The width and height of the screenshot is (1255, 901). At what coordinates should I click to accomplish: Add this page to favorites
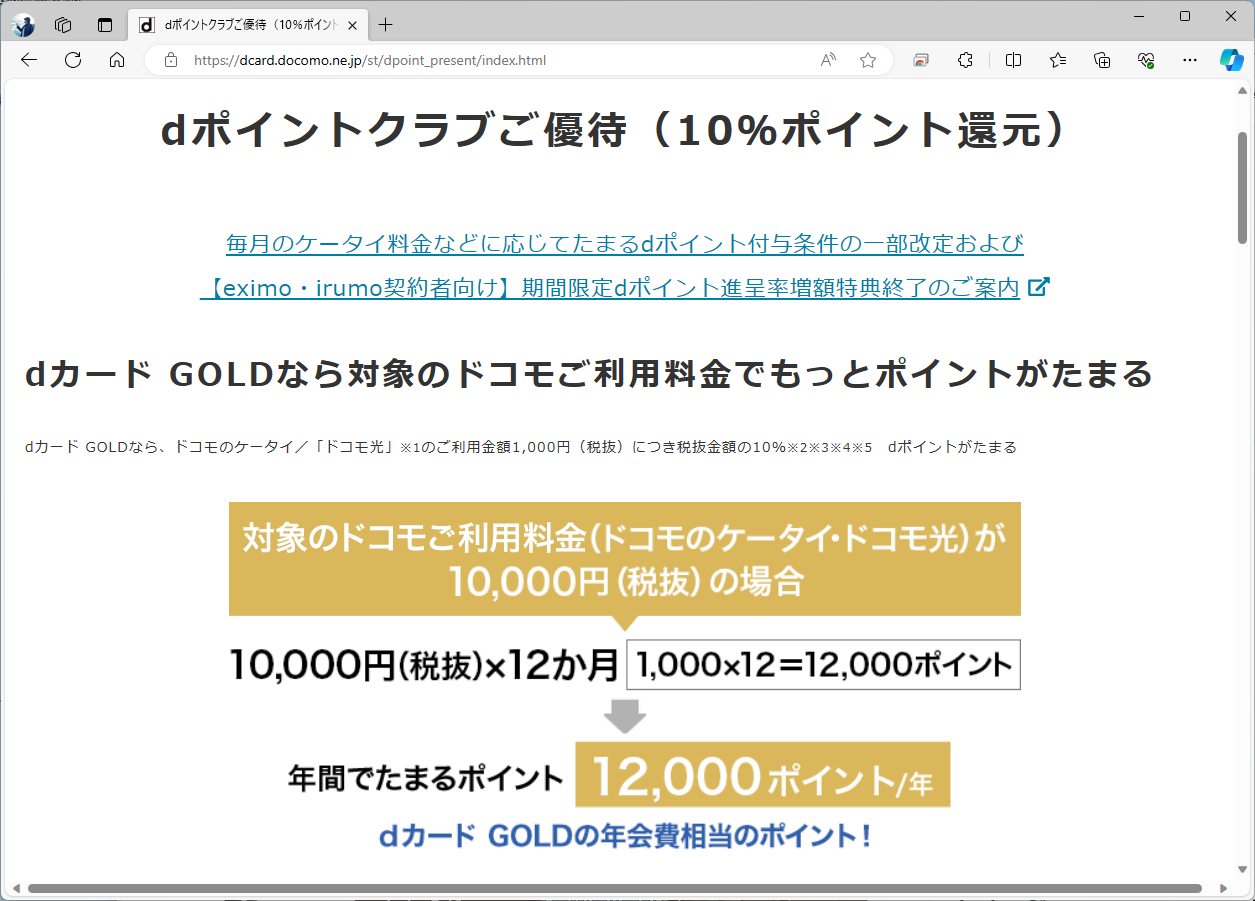pos(866,60)
